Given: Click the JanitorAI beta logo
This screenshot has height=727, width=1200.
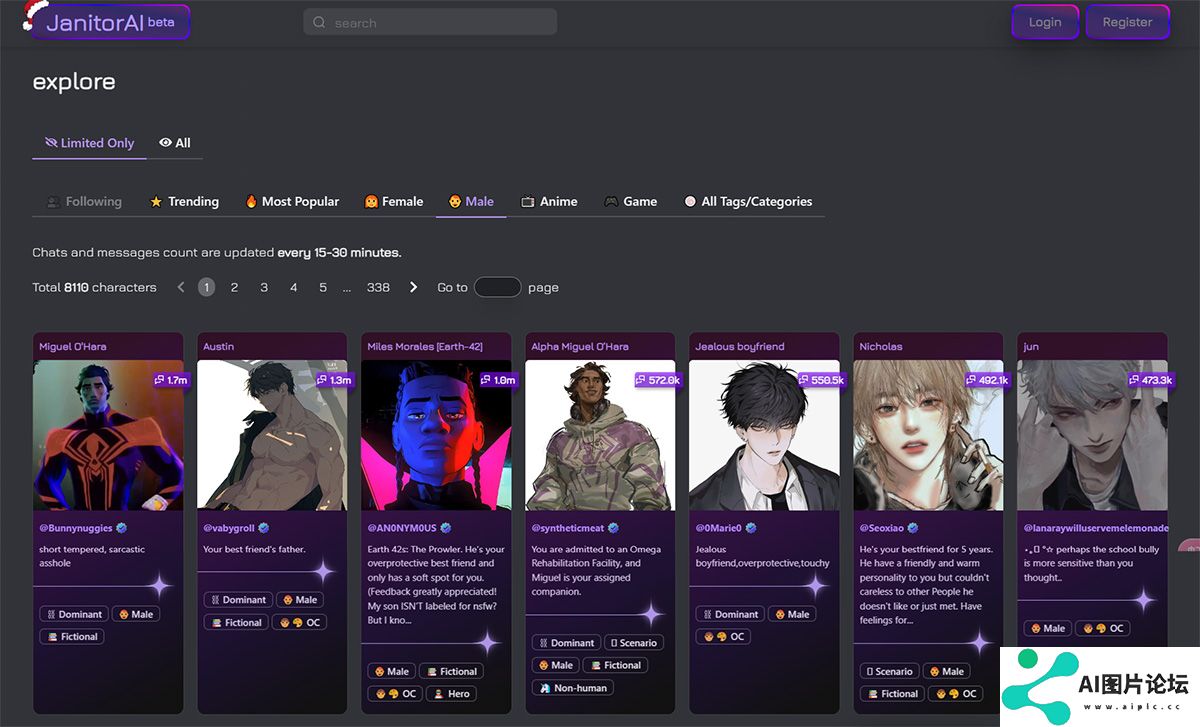Looking at the screenshot, I should 110,22.
